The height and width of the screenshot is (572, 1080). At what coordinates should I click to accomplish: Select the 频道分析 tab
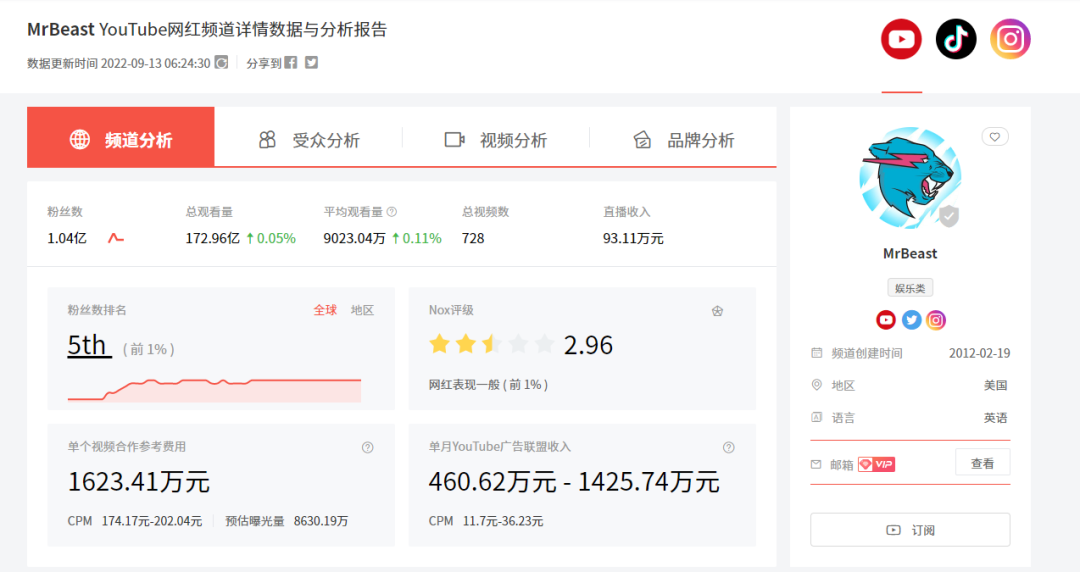pyautogui.click(x=121, y=137)
